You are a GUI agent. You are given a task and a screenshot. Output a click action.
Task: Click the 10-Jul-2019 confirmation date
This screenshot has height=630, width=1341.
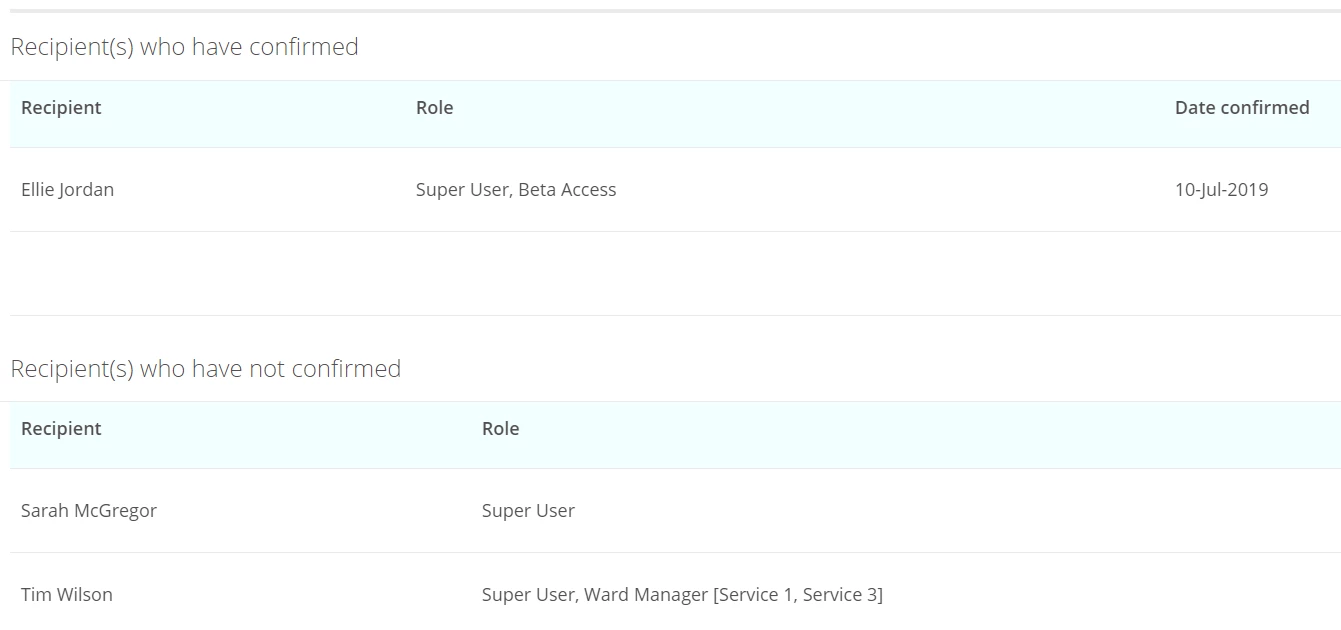(1221, 190)
